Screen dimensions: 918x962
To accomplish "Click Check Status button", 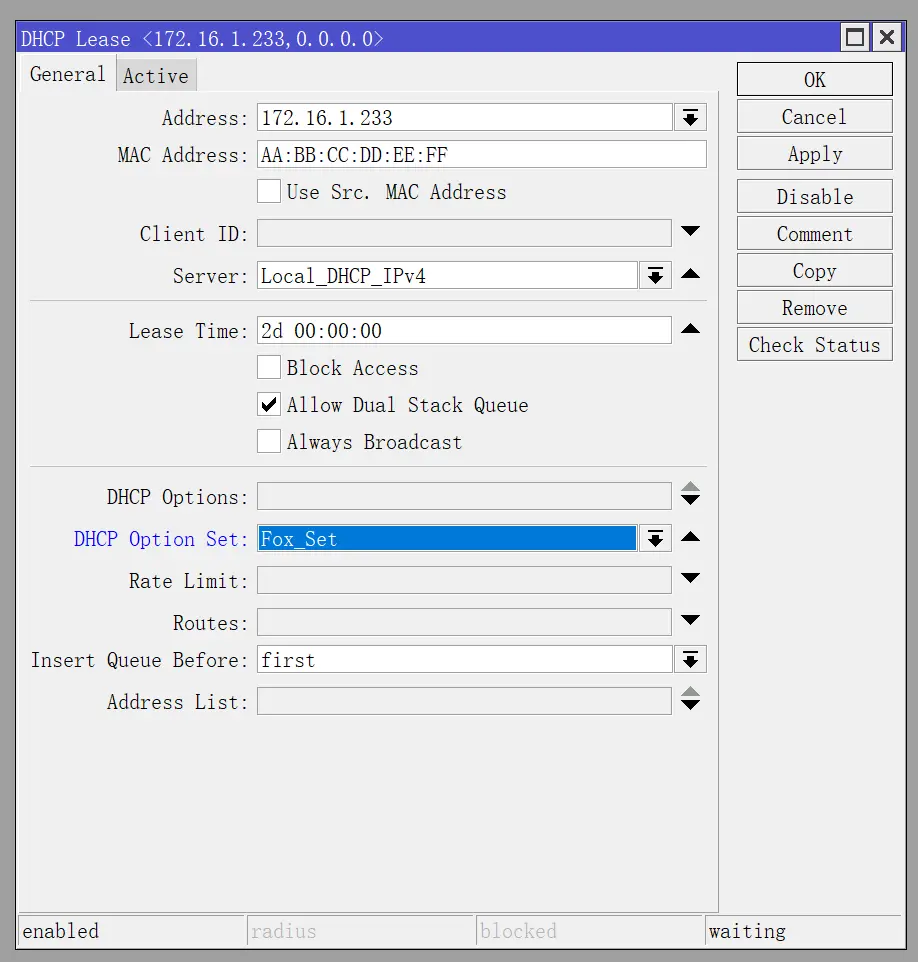I will pos(814,344).
